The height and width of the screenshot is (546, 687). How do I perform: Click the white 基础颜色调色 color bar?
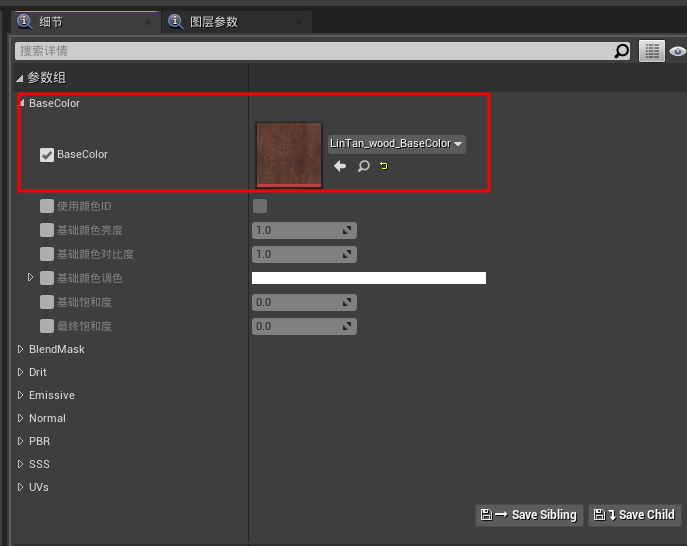click(368, 278)
